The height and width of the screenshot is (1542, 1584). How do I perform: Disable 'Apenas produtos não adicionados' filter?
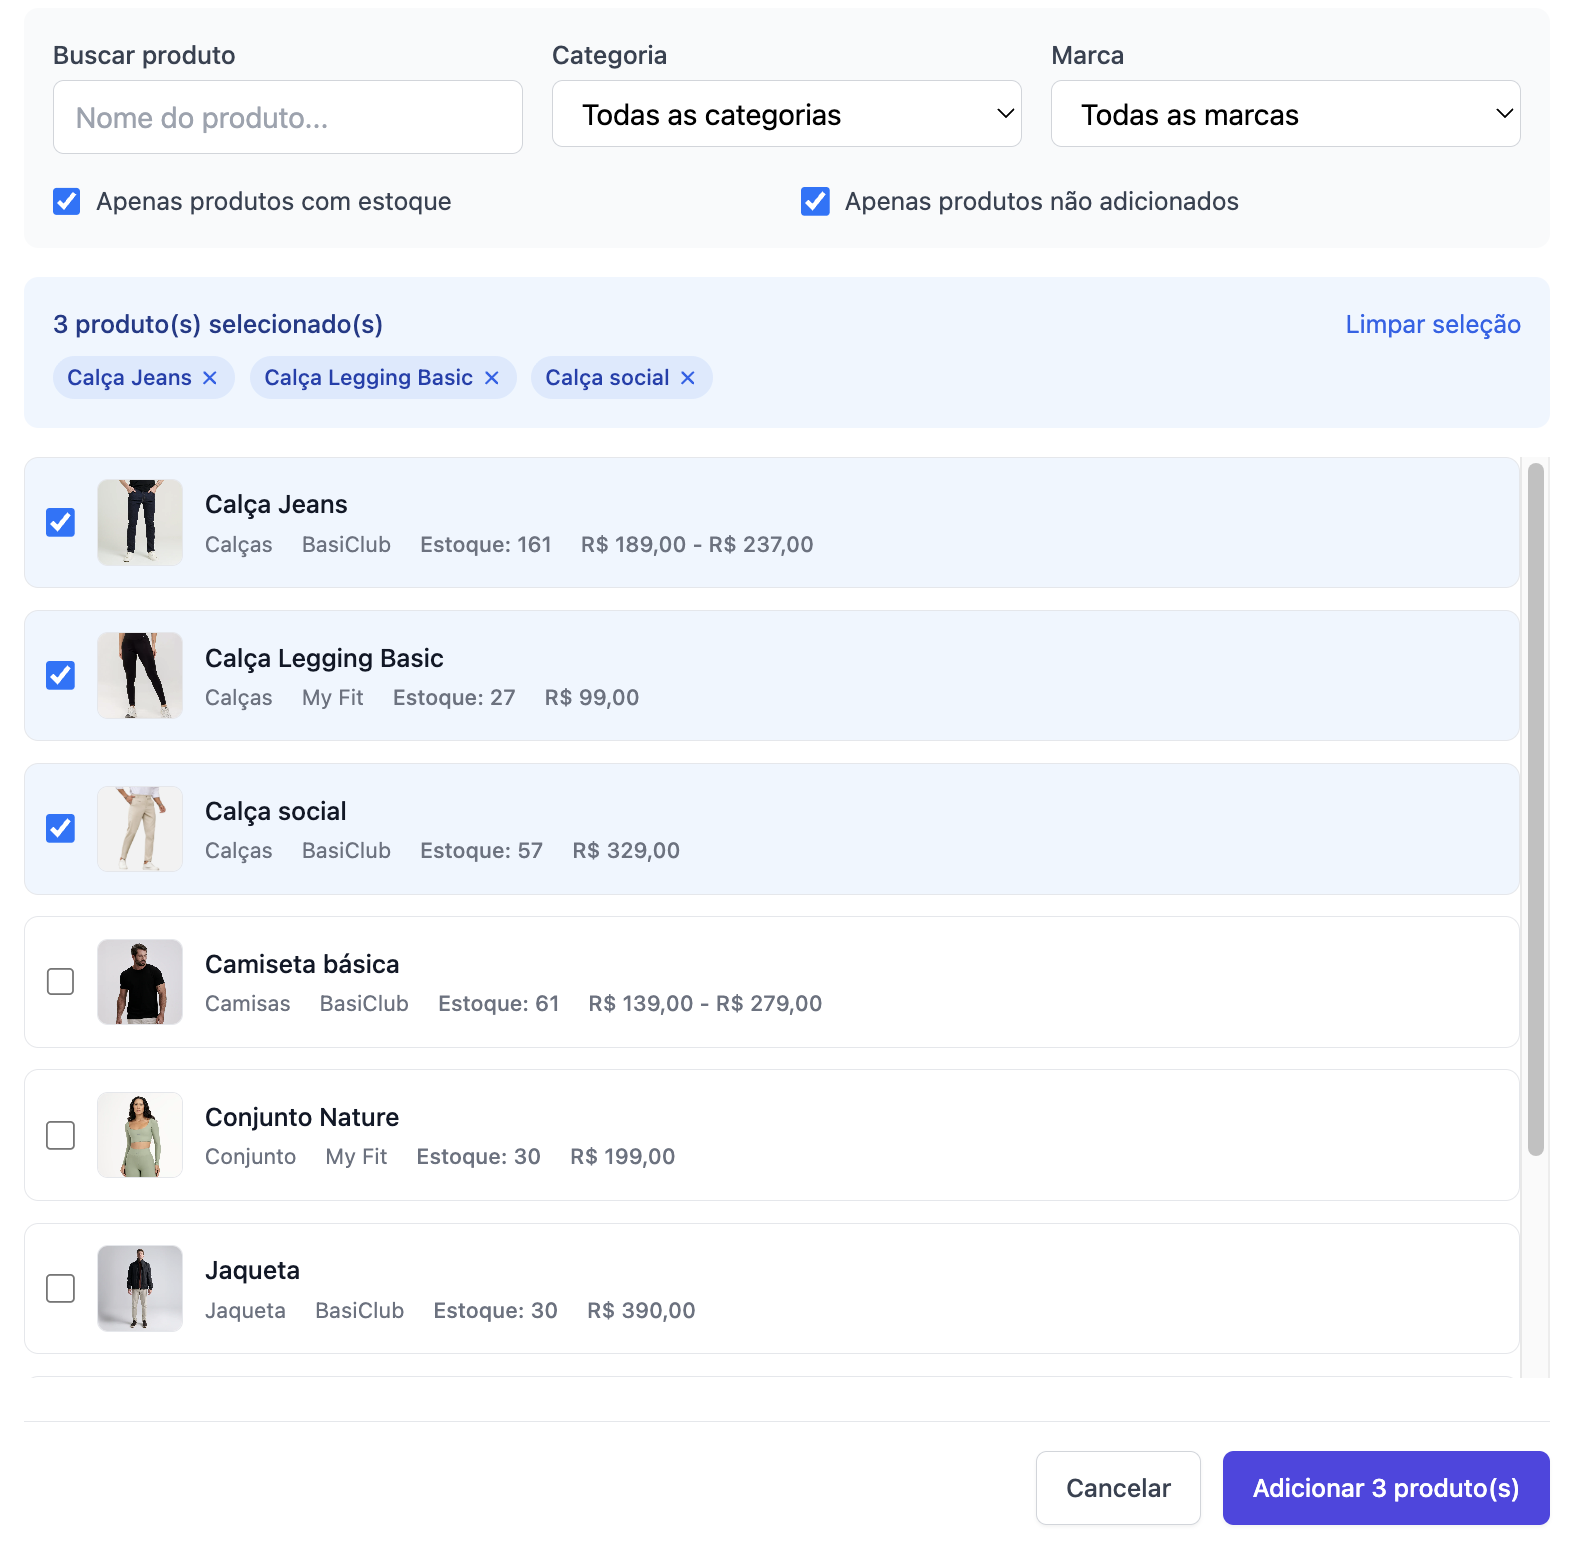point(815,202)
